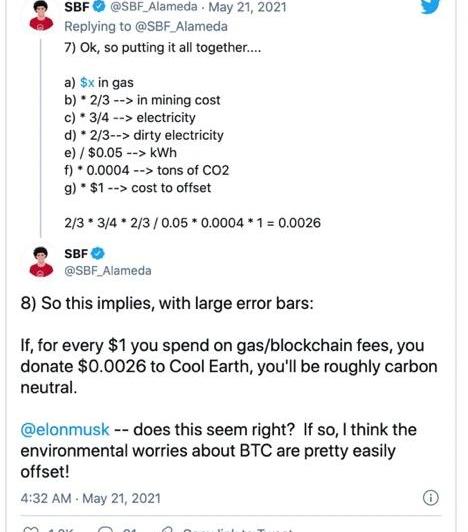Click the verified badge beside lower SBF name

[x=98, y=253]
